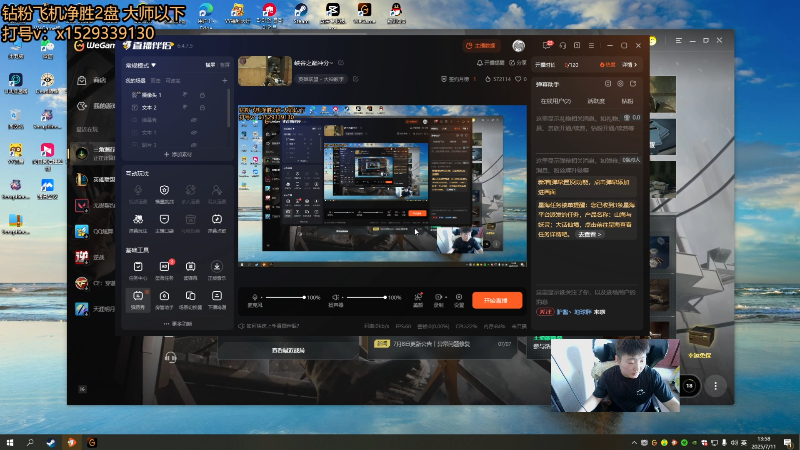Open the gear icon in the right panel header
Image resolution: width=800 pixels, height=450 pixels.
(x=620, y=84)
